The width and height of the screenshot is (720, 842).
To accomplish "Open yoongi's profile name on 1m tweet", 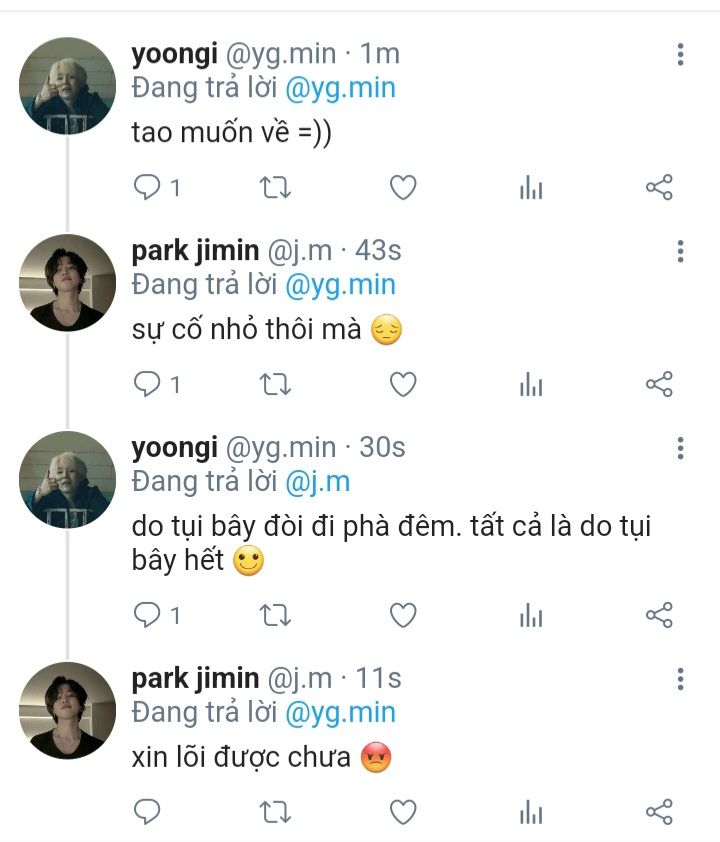I will (165, 54).
